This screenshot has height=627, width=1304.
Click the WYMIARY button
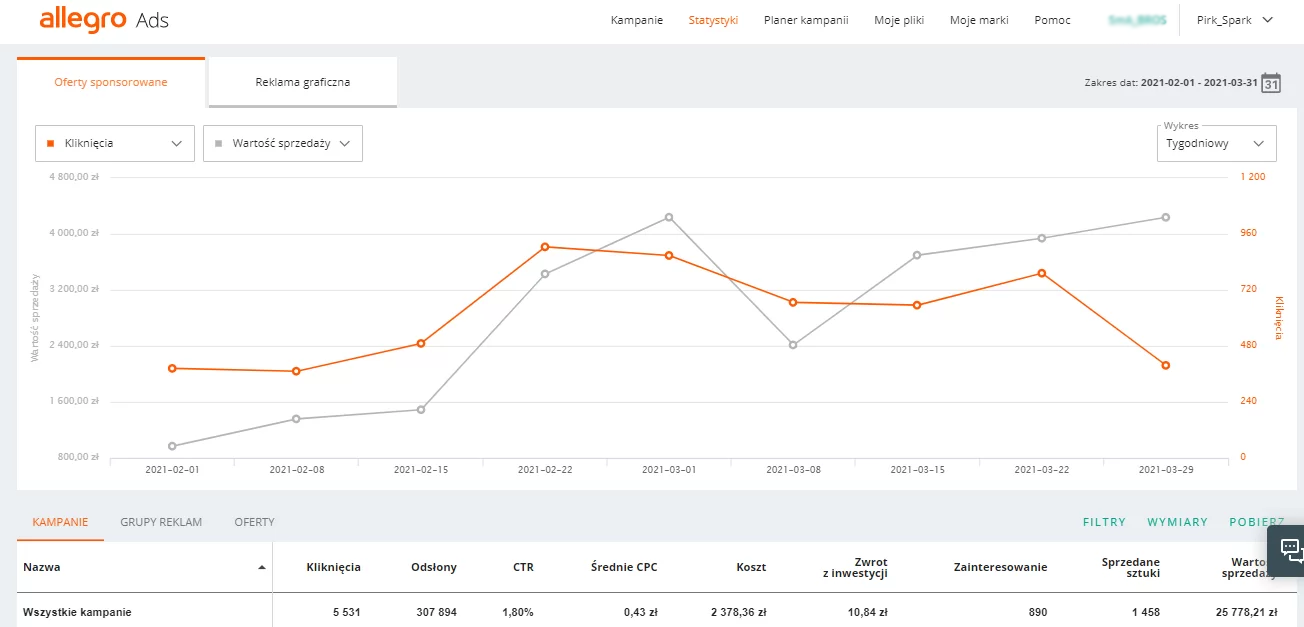point(1177,522)
